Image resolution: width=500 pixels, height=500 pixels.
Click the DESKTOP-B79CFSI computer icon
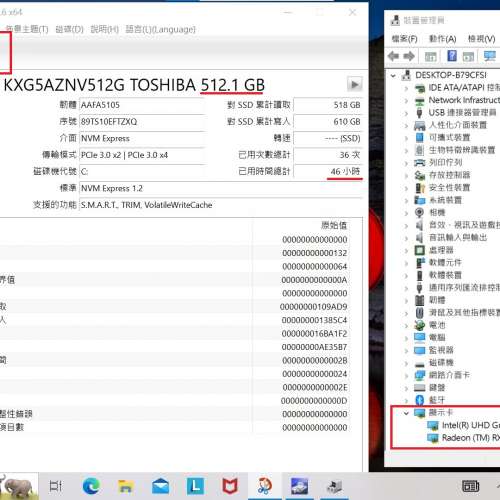coord(406,75)
